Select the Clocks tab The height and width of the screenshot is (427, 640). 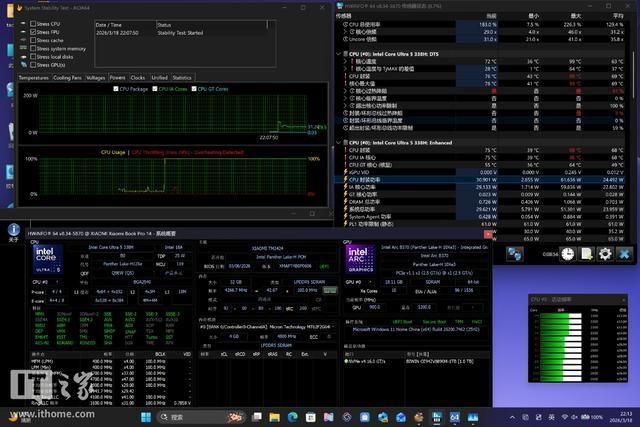pyautogui.click(x=137, y=77)
